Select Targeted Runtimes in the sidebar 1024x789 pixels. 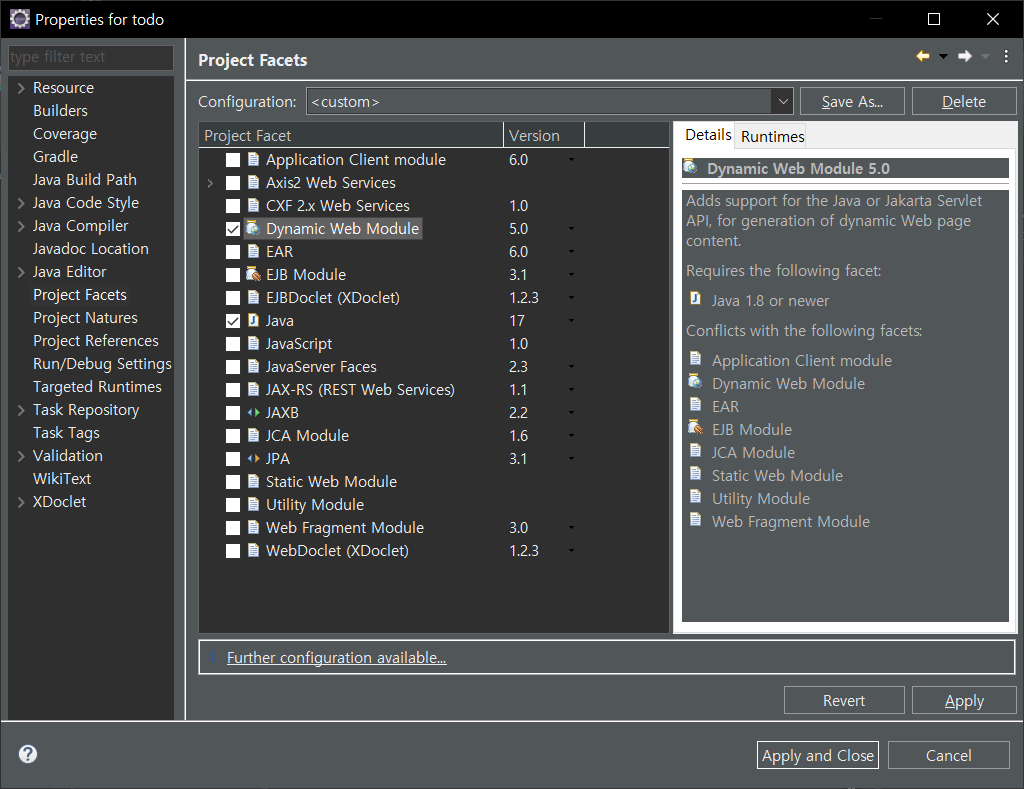pyautogui.click(x=97, y=387)
